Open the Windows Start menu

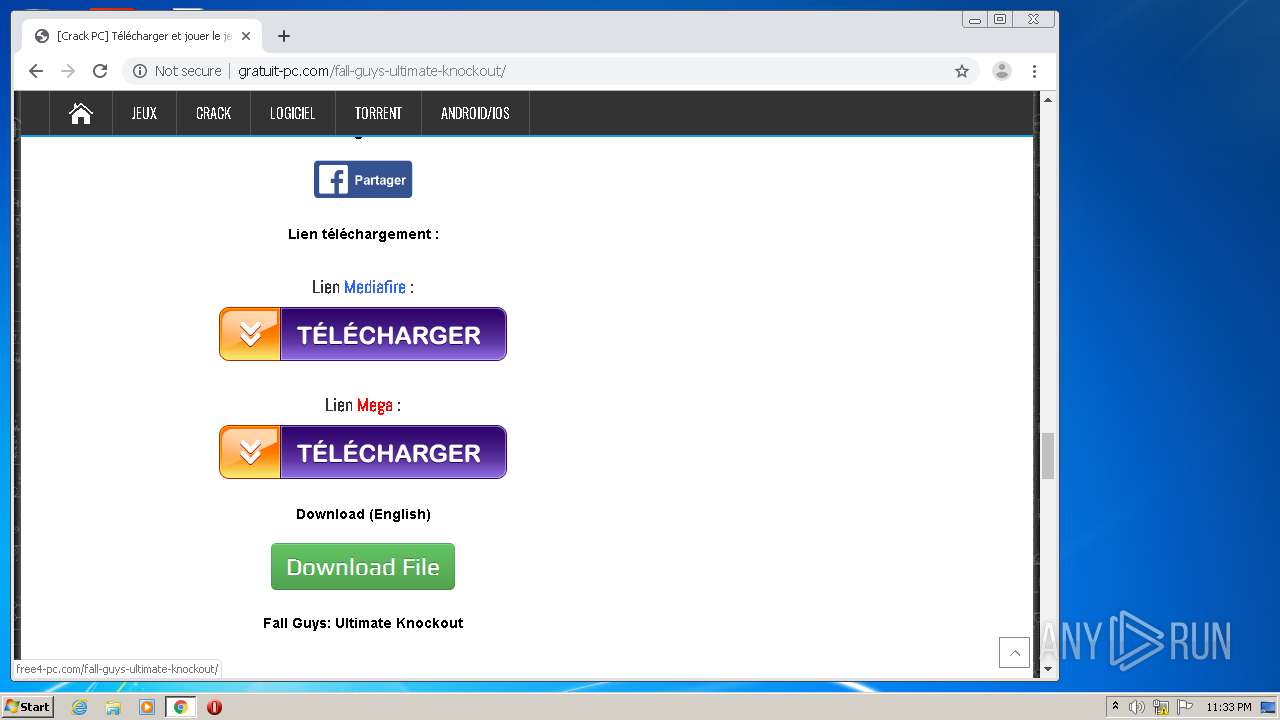(27, 707)
